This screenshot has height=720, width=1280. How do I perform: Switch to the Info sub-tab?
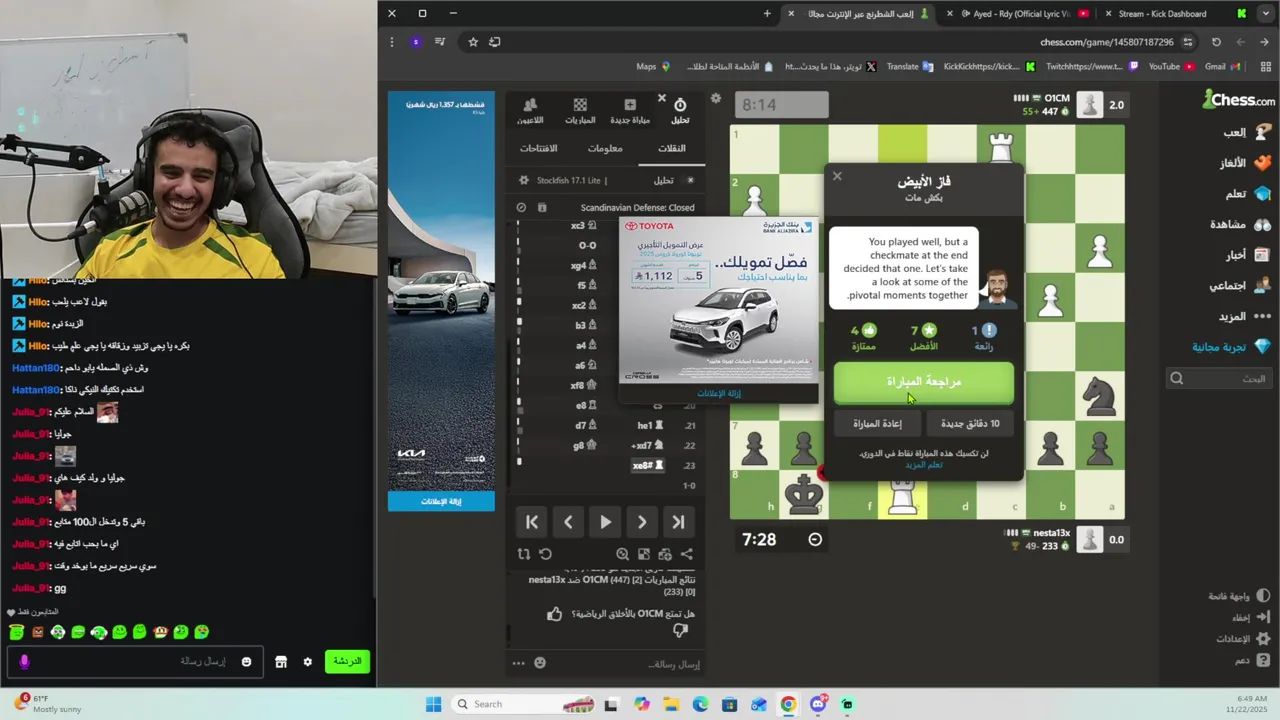tap(605, 148)
